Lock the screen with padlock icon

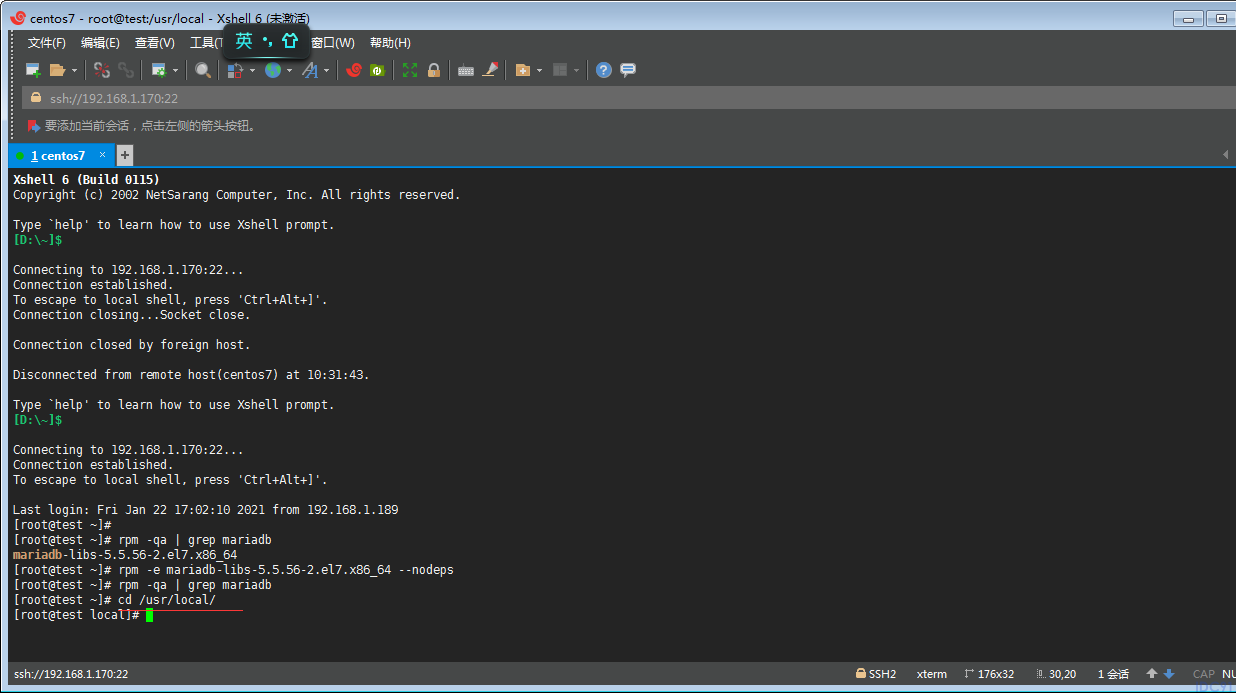[434, 70]
